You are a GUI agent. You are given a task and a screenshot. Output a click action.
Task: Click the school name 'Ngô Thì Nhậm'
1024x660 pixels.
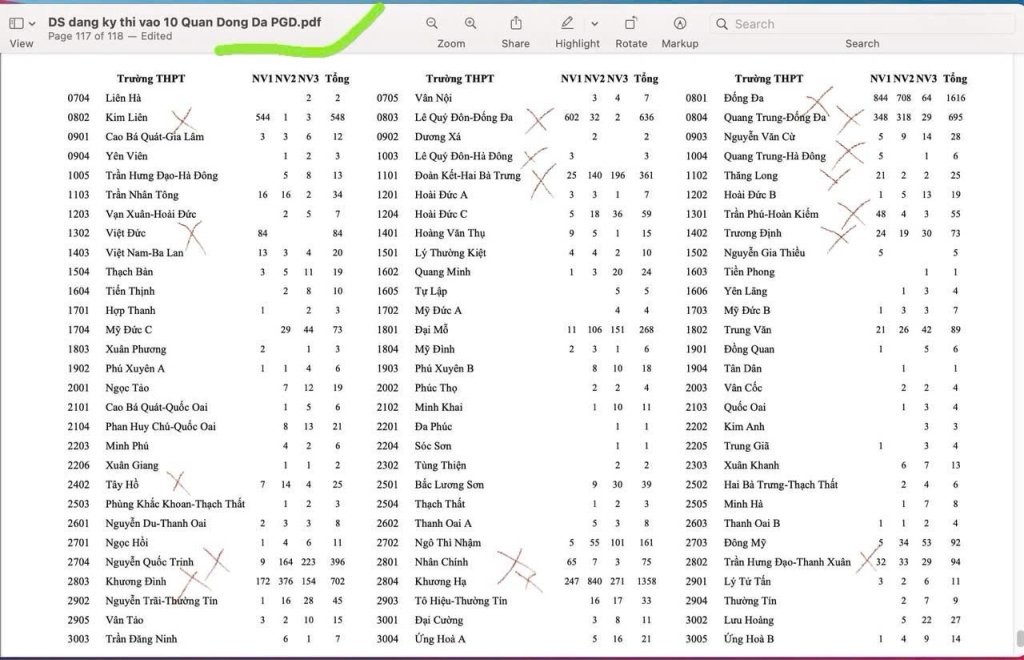click(448, 542)
